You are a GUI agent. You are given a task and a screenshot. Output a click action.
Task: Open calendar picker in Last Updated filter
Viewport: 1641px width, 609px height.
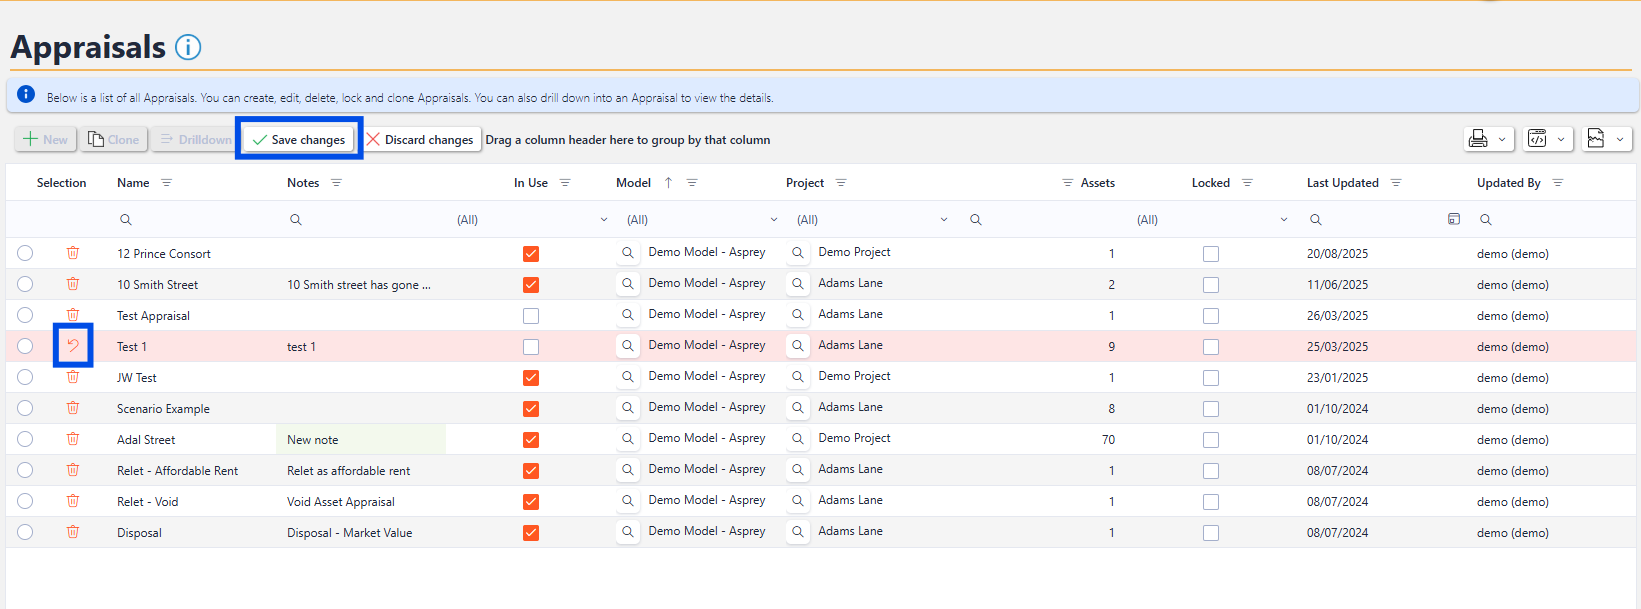click(1454, 219)
